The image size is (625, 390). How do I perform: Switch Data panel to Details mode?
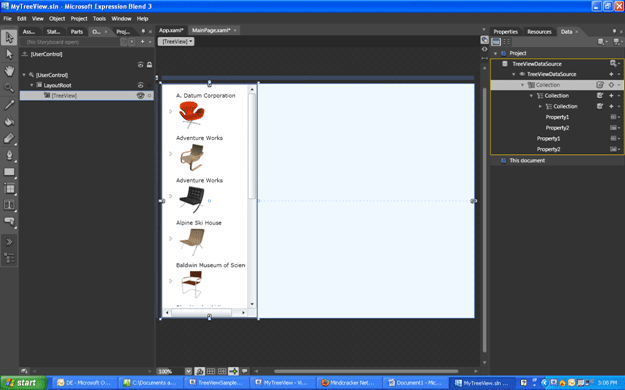click(507, 41)
